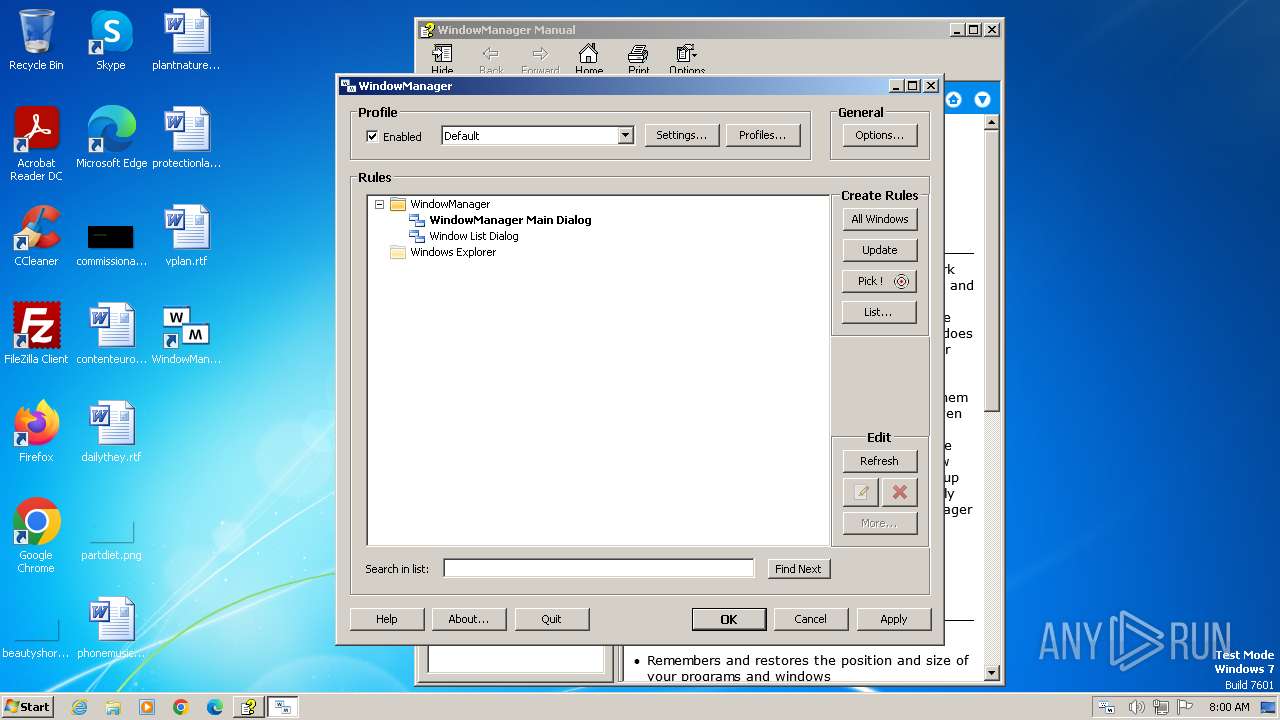Select Window List Dialog rule
Viewport: 1280px width, 720px height.
473,236
